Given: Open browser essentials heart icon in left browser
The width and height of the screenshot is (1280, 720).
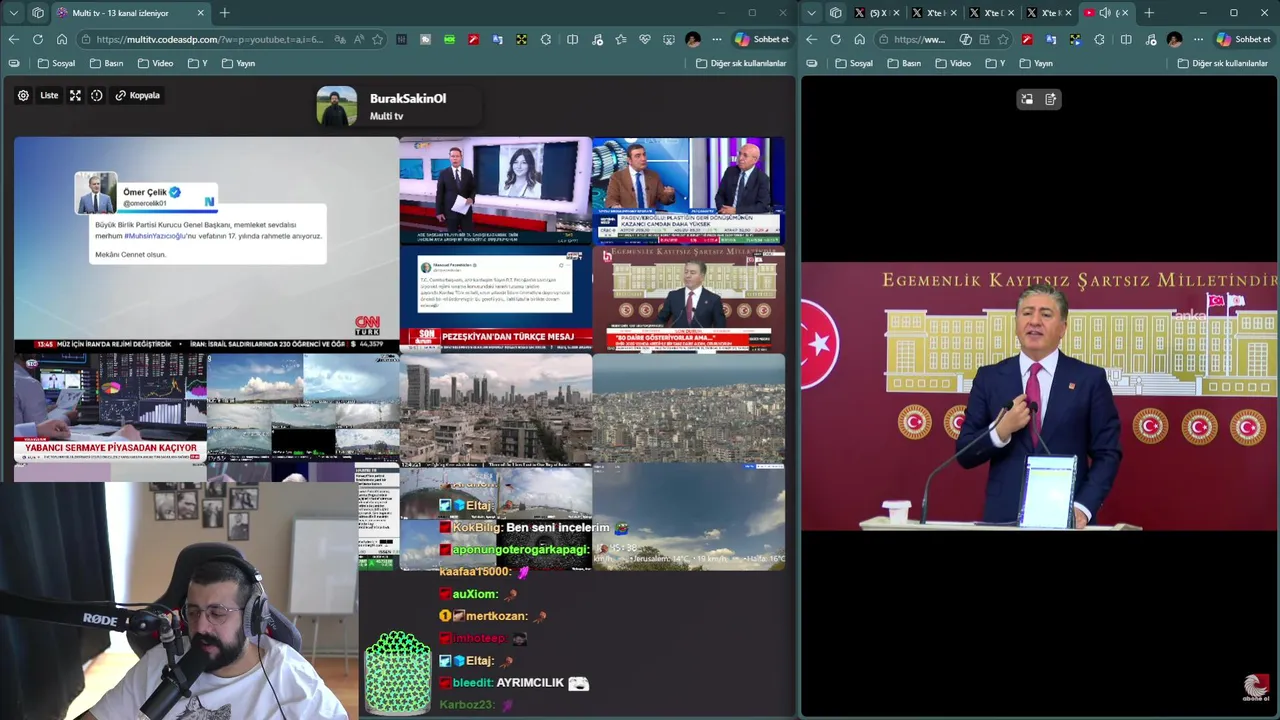Looking at the screenshot, I should click(x=645, y=39).
